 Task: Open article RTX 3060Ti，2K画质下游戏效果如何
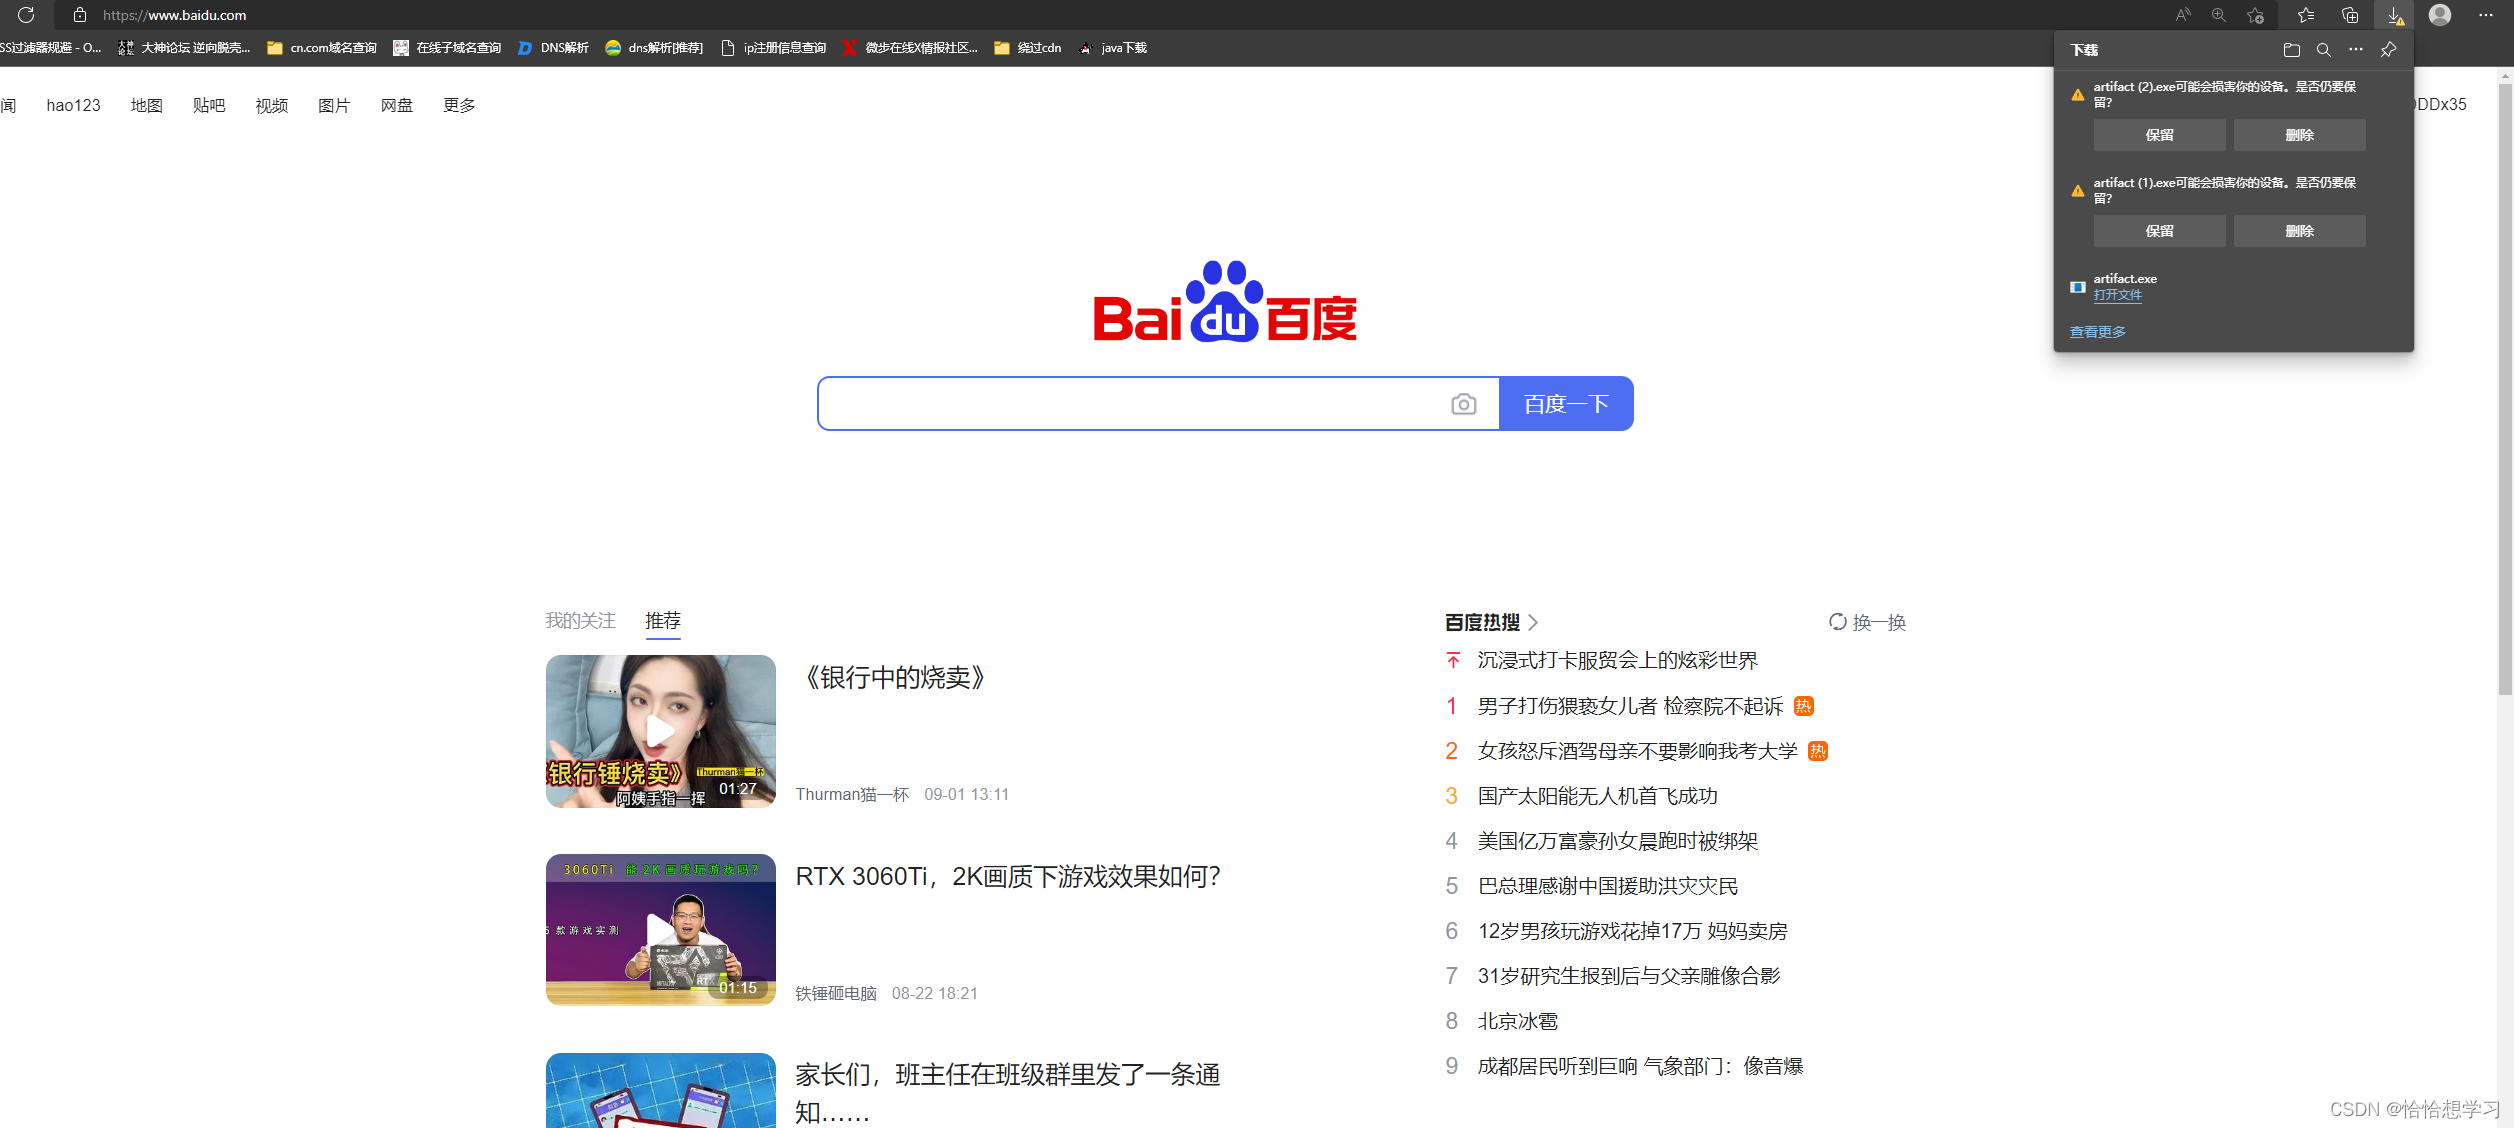[x=1008, y=876]
